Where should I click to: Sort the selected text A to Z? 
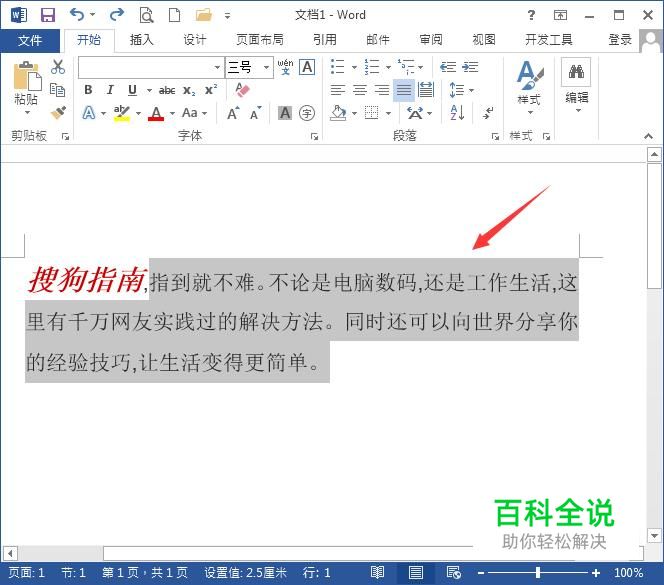pyautogui.click(x=457, y=113)
